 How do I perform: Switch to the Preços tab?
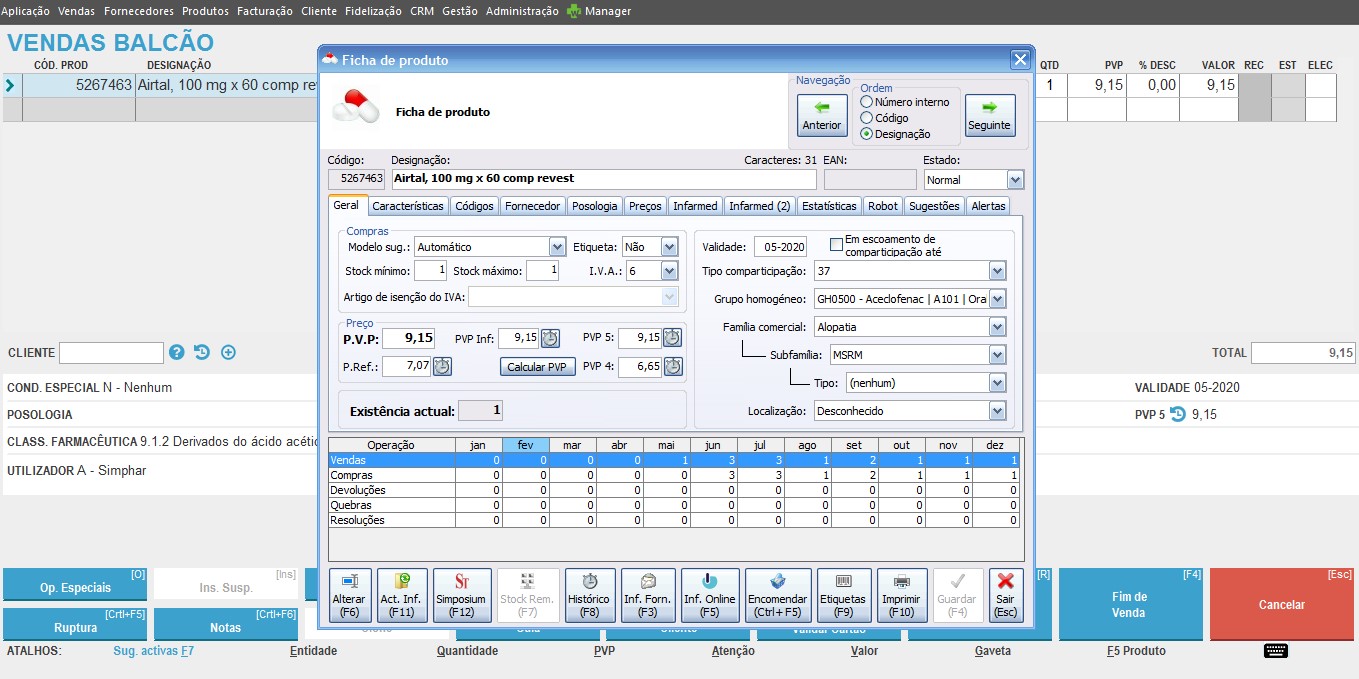645,206
